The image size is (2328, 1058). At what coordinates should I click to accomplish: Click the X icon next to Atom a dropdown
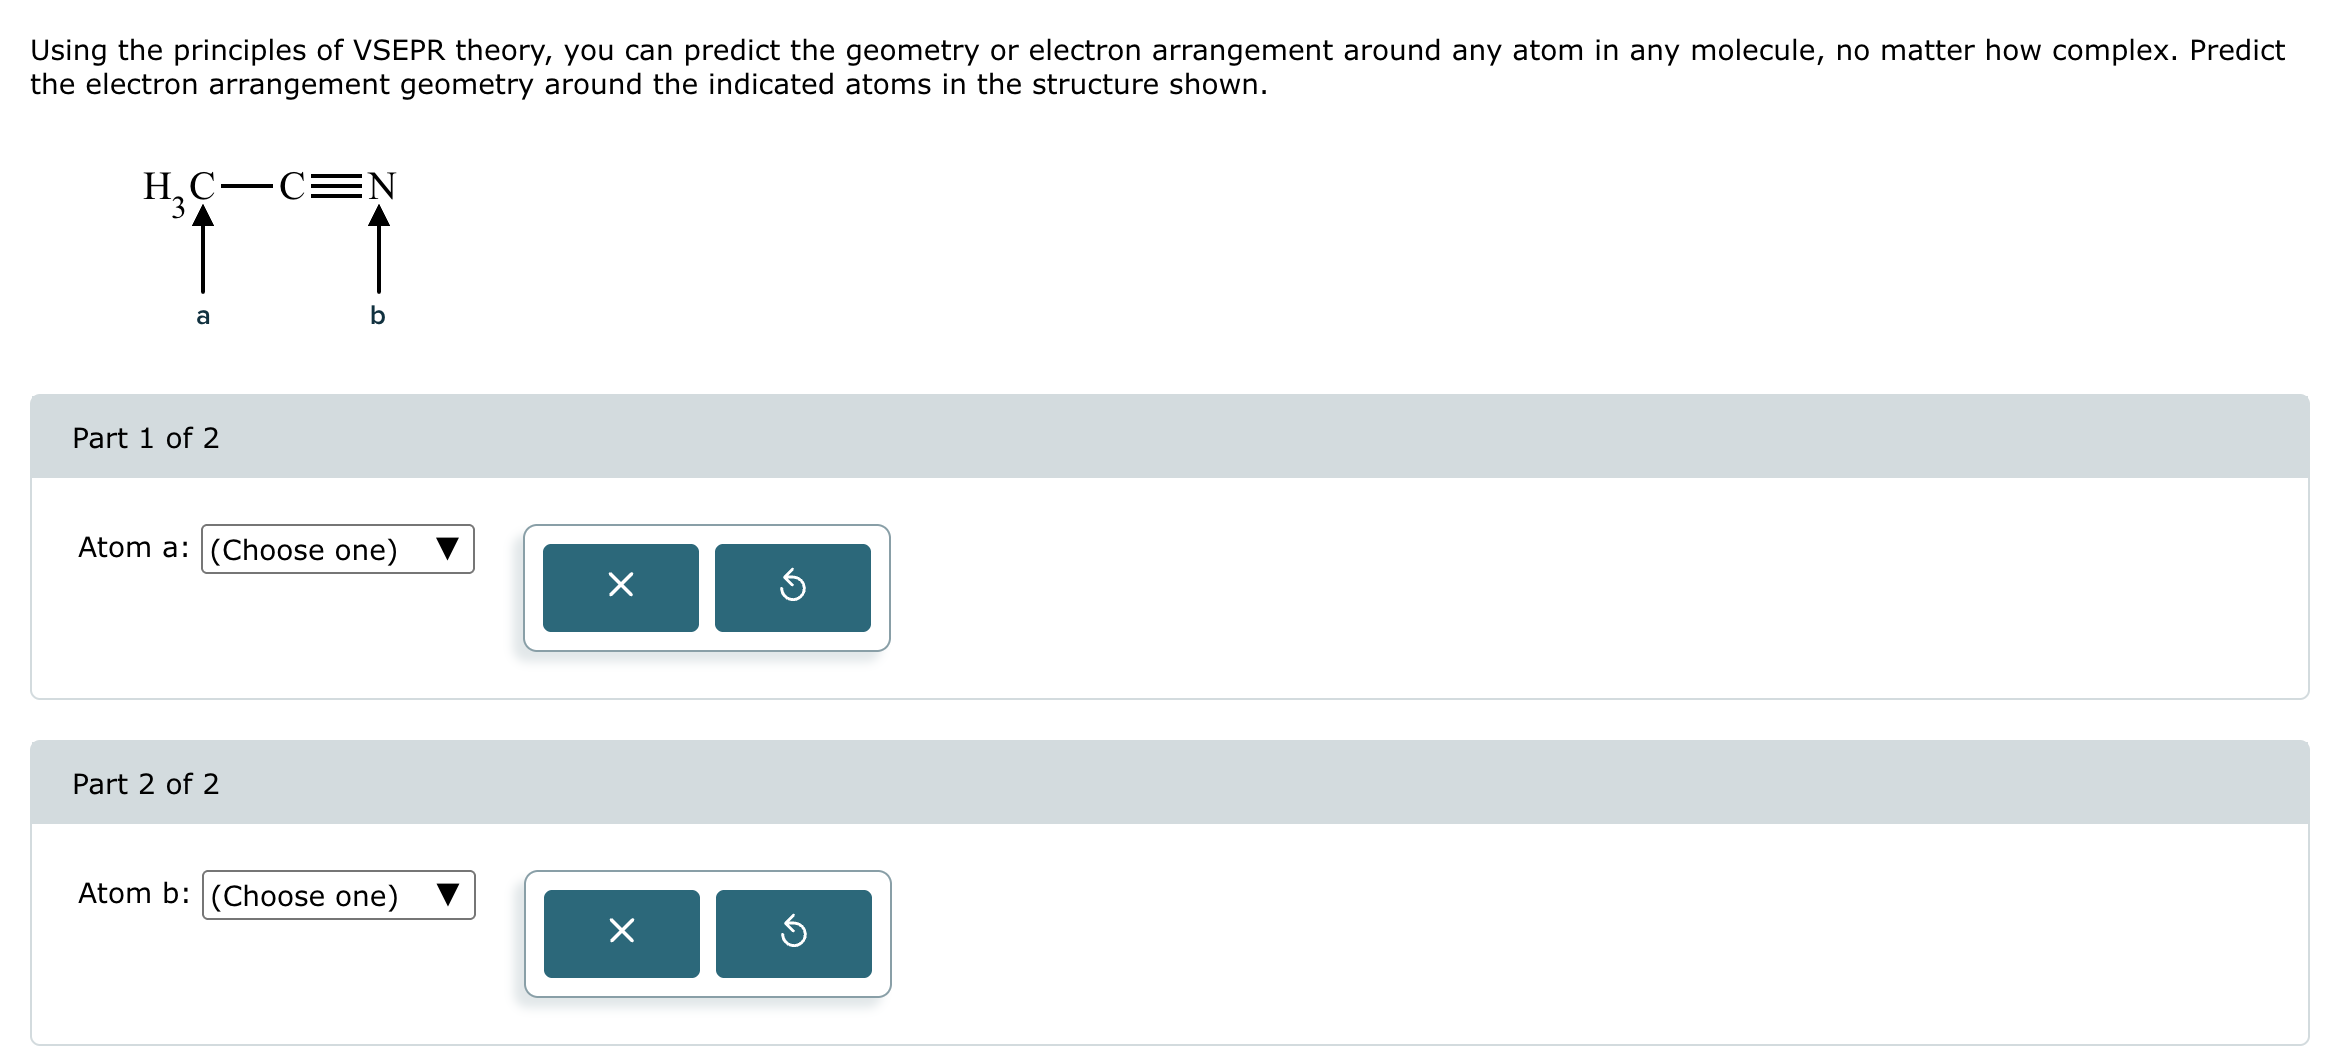(x=620, y=586)
